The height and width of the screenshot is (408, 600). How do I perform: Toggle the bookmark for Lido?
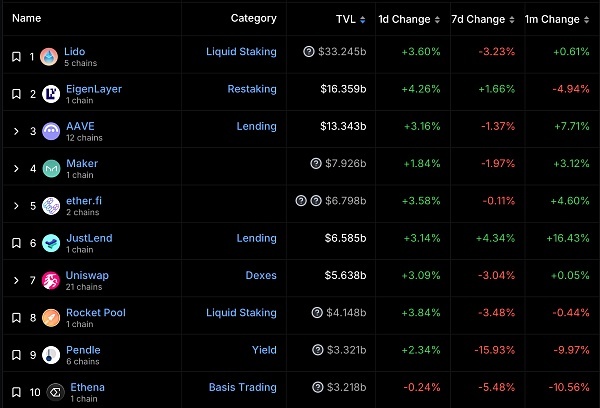pyautogui.click(x=16, y=57)
